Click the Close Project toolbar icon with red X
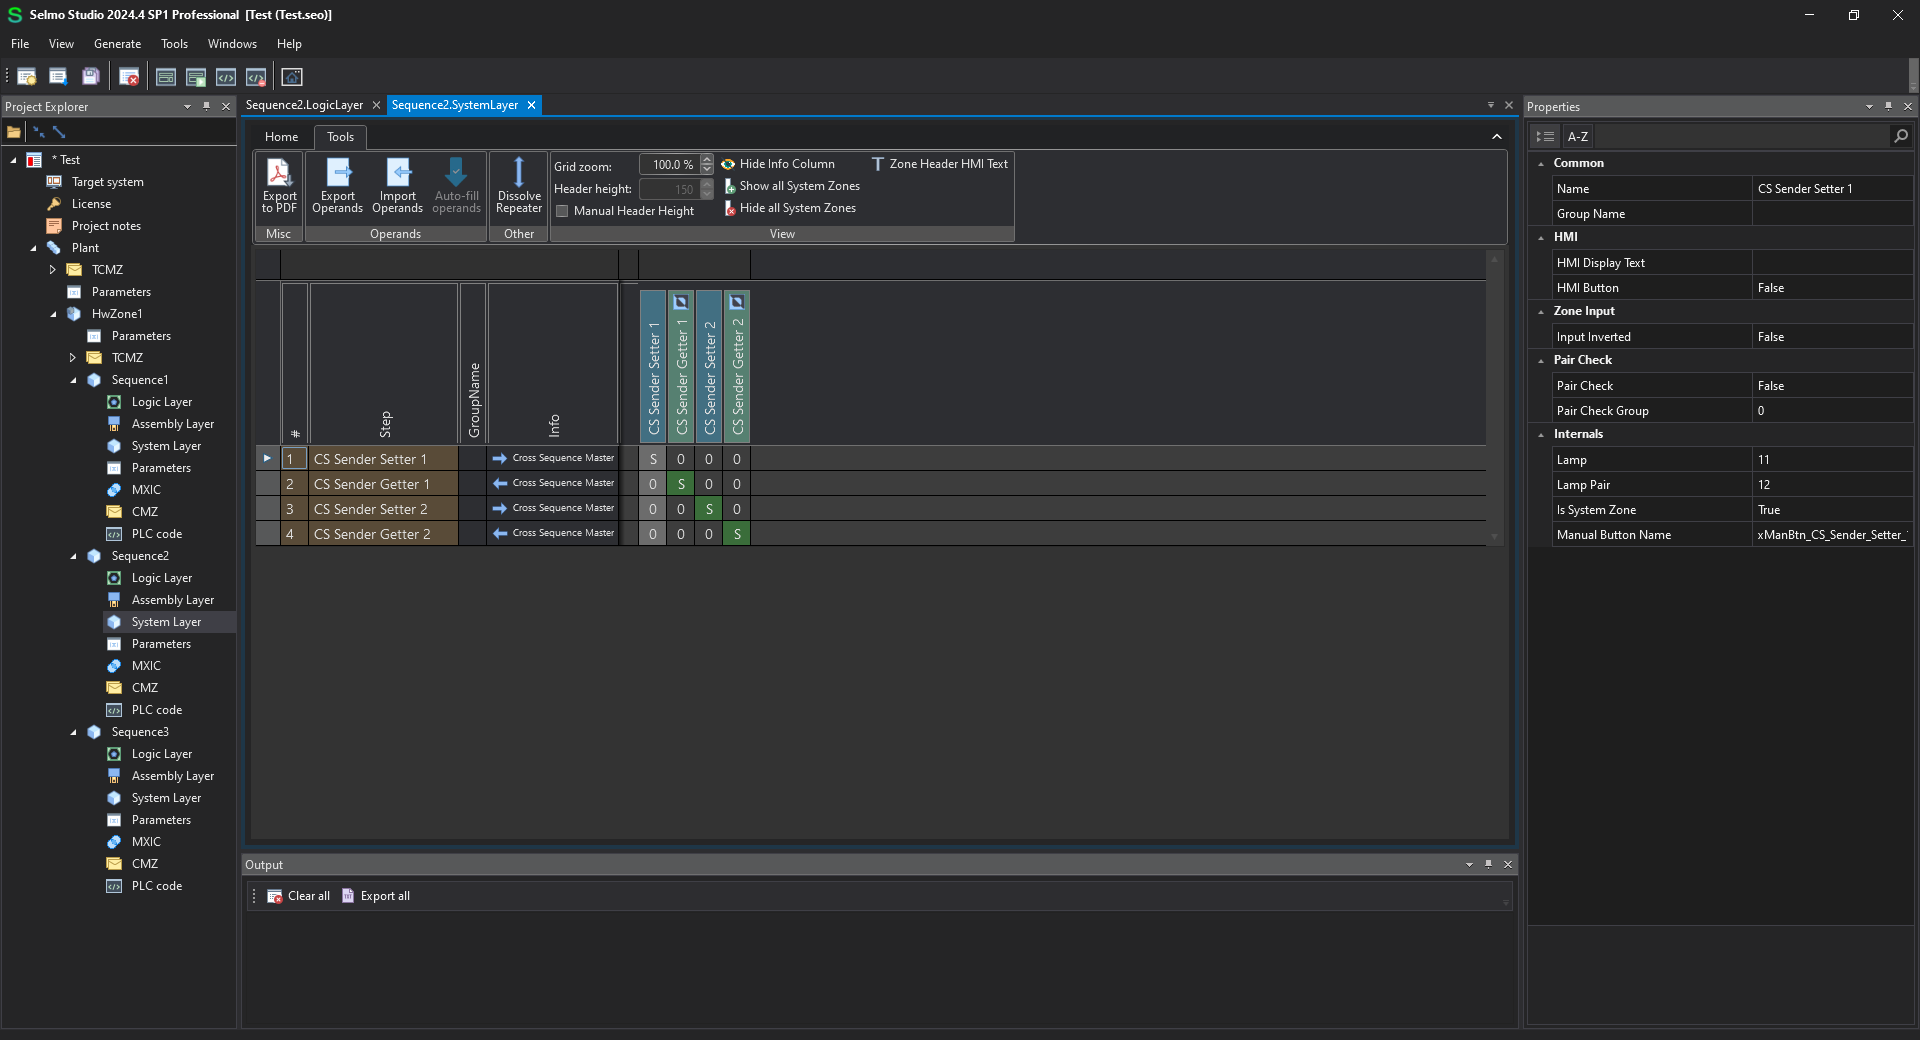The image size is (1920, 1040). click(129, 77)
